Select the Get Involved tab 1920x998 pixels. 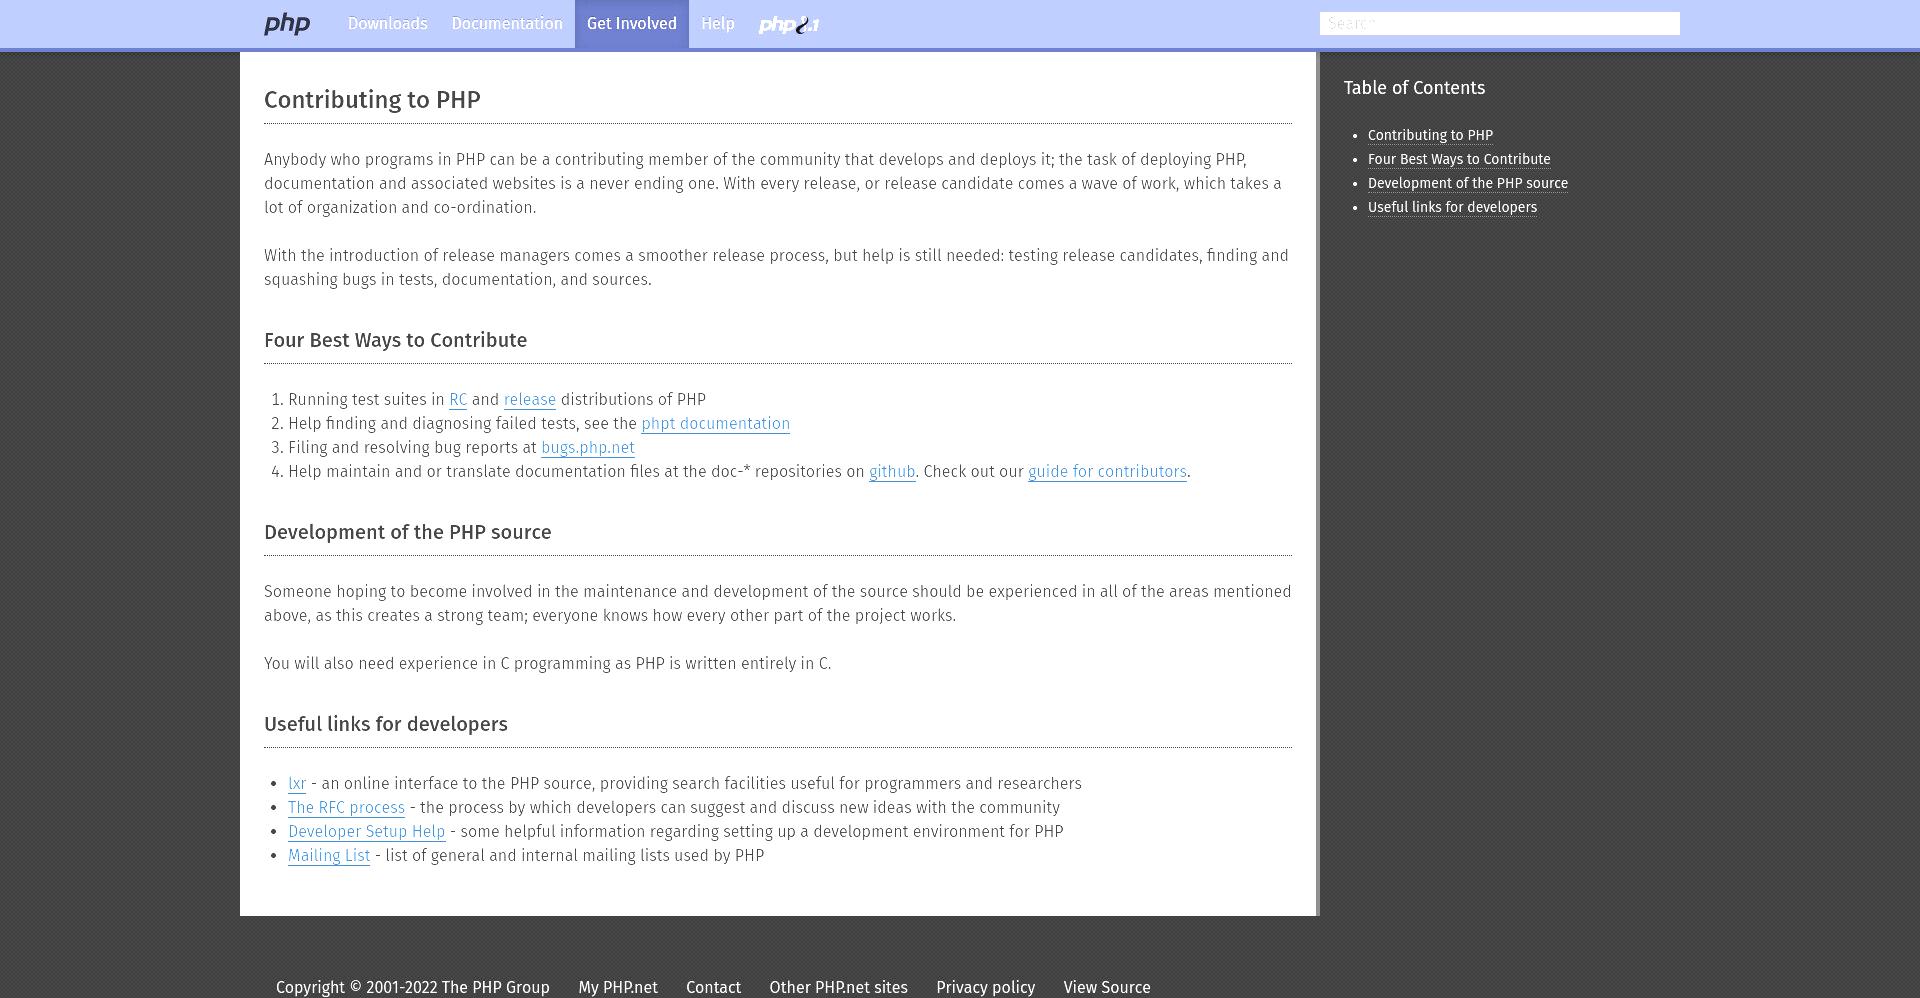(632, 24)
